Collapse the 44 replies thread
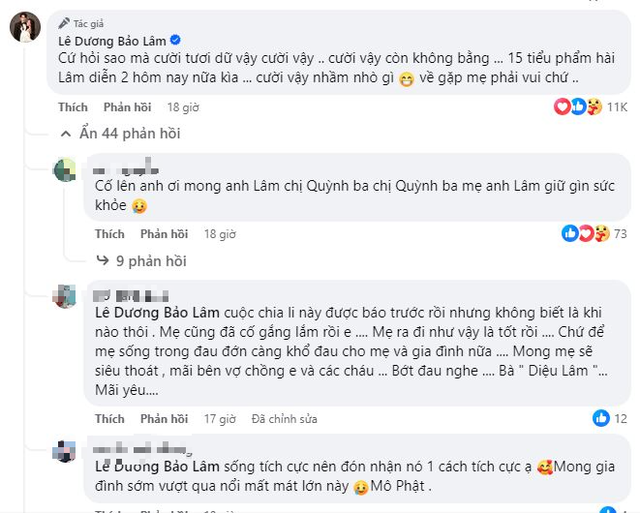 tap(120, 133)
